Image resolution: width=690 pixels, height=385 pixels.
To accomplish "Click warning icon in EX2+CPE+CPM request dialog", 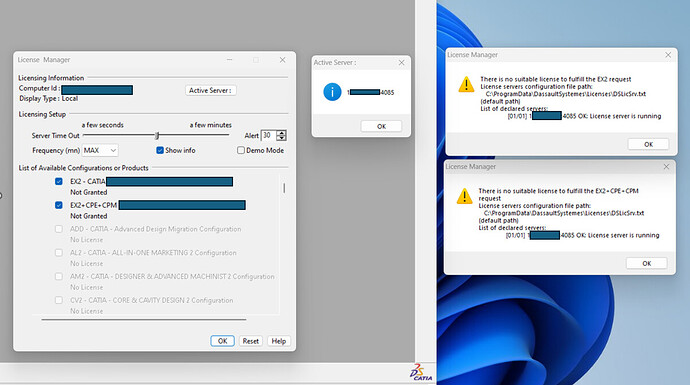I will click(464, 196).
